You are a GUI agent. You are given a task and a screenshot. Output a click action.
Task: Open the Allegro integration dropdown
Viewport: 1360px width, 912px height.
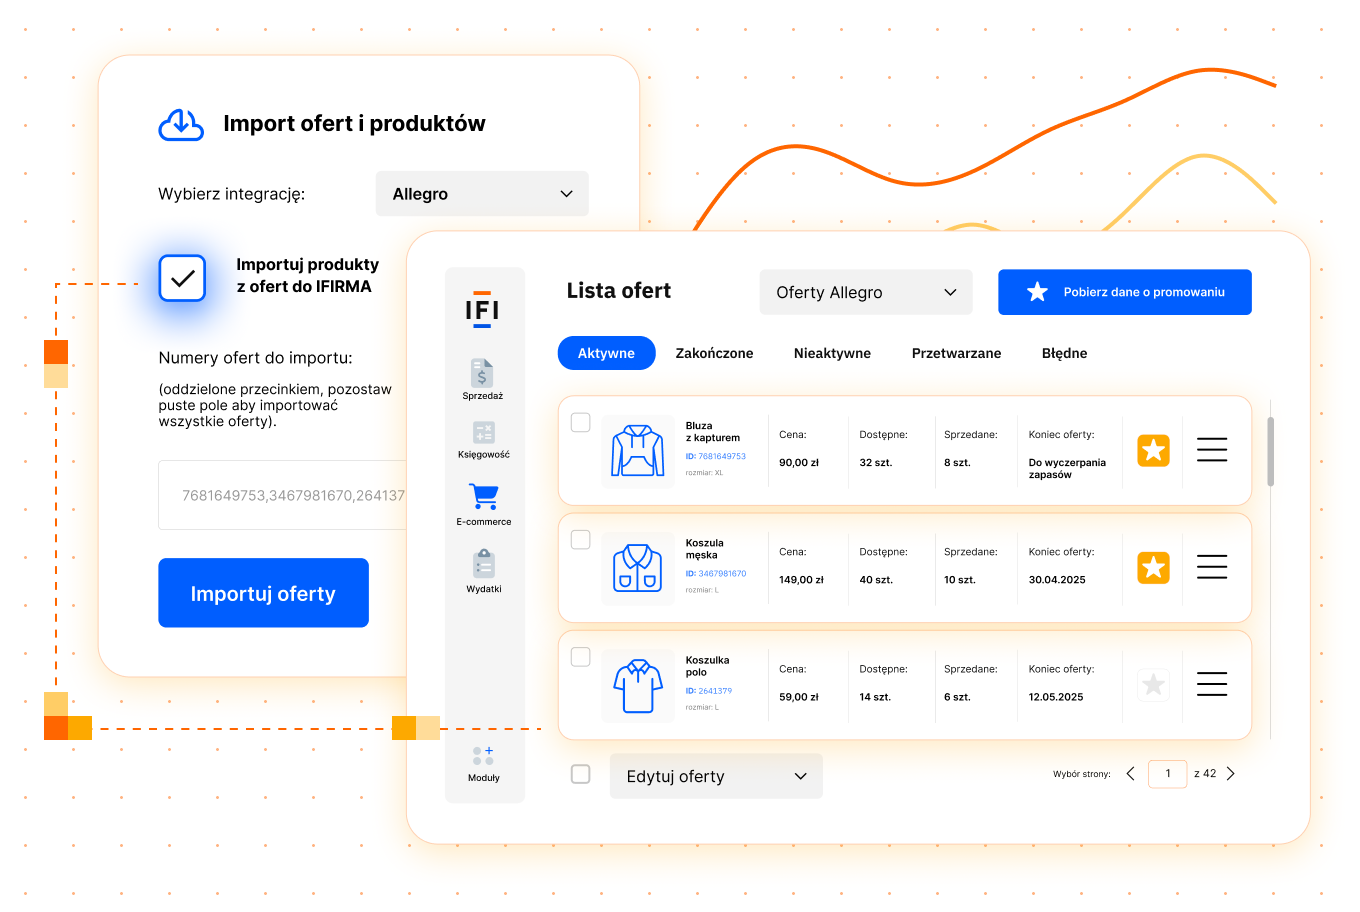(x=482, y=194)
